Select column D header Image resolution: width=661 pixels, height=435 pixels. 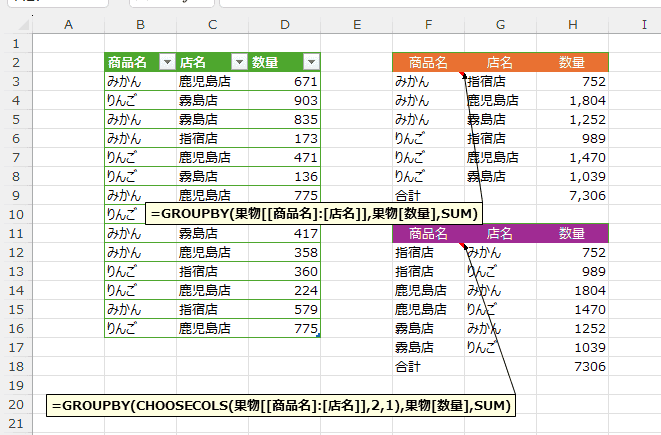(x=285, y=25)
